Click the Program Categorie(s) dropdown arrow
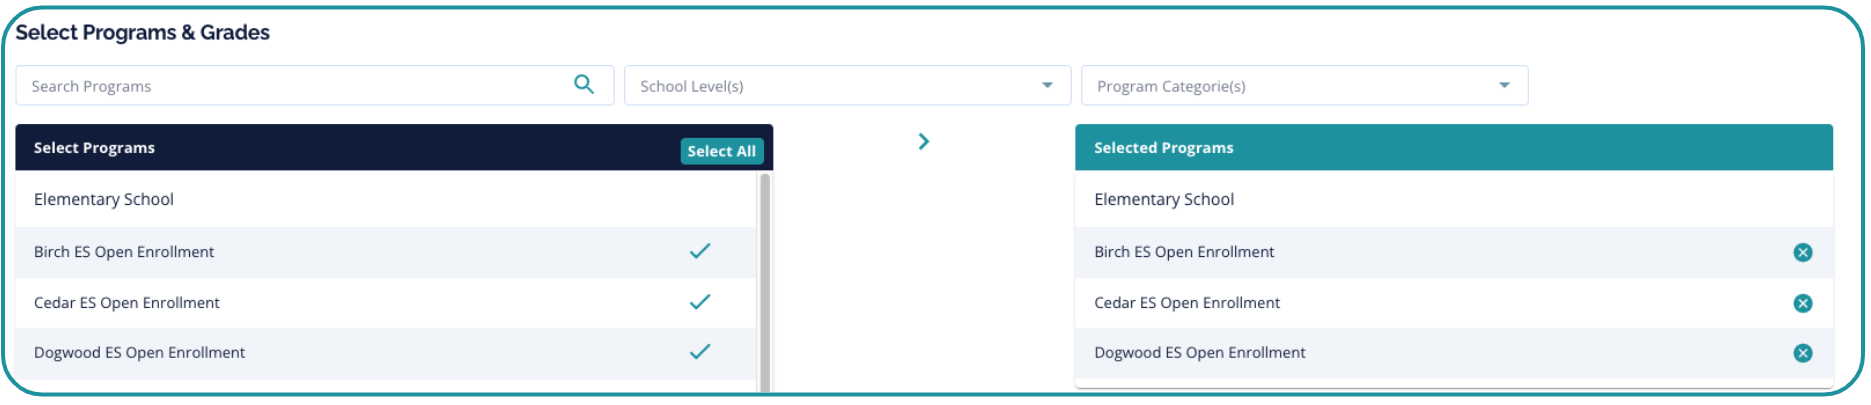 point(1504,86)
